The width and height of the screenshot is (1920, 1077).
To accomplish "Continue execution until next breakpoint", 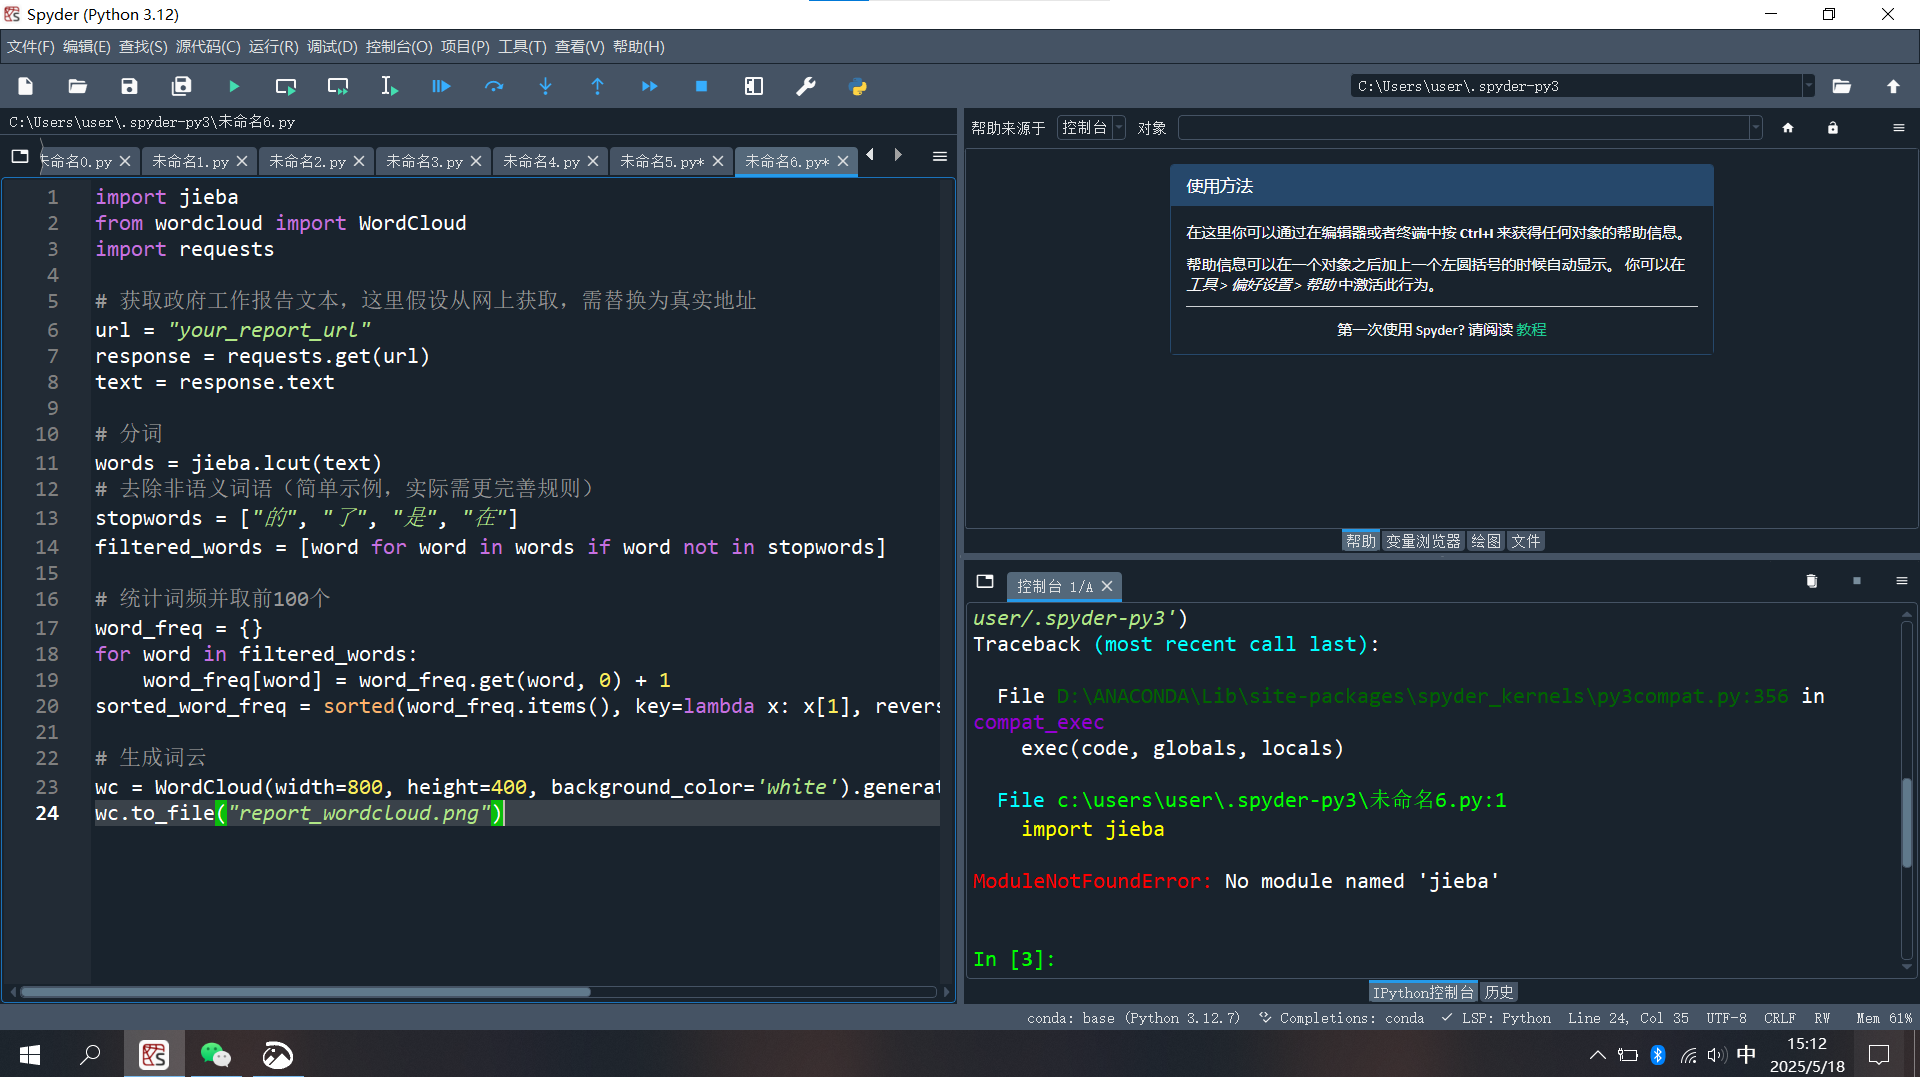I will [x=650, y=87].
